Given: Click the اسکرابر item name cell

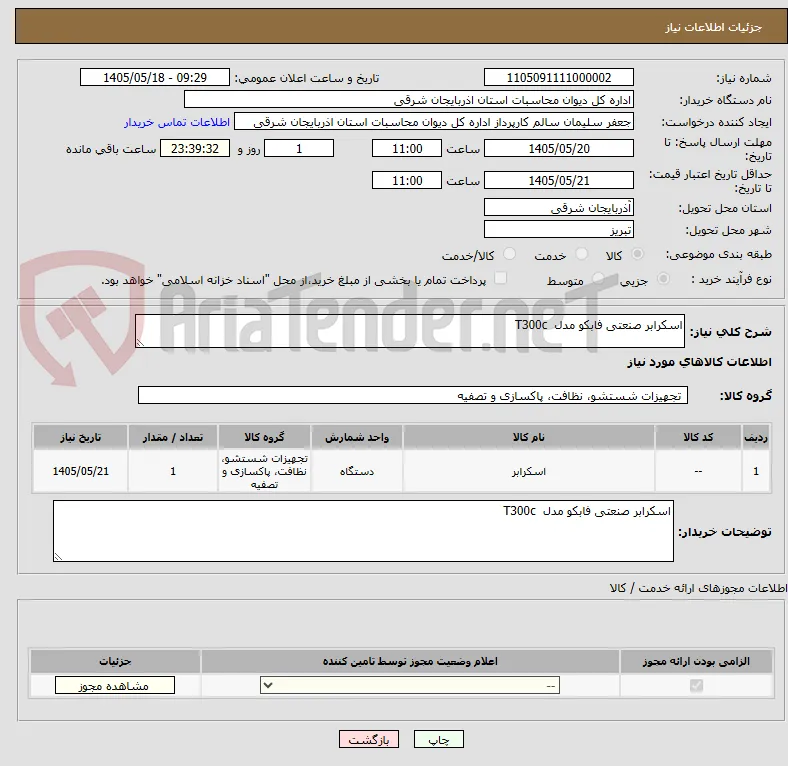Looking at the screenshot, I should [529, 471].
